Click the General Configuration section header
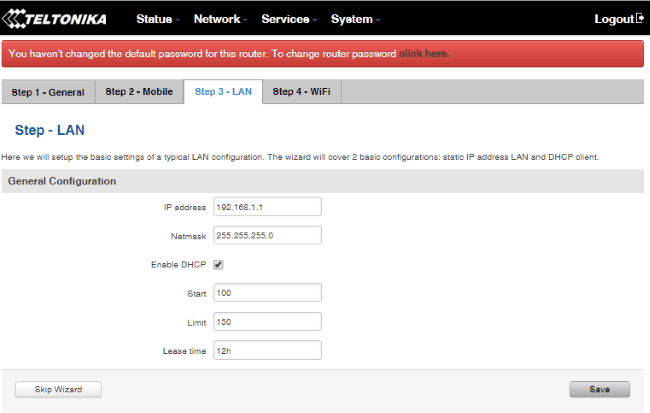This screenshot has height=413, width=650. pyautogui.click(x=62, y=181)
